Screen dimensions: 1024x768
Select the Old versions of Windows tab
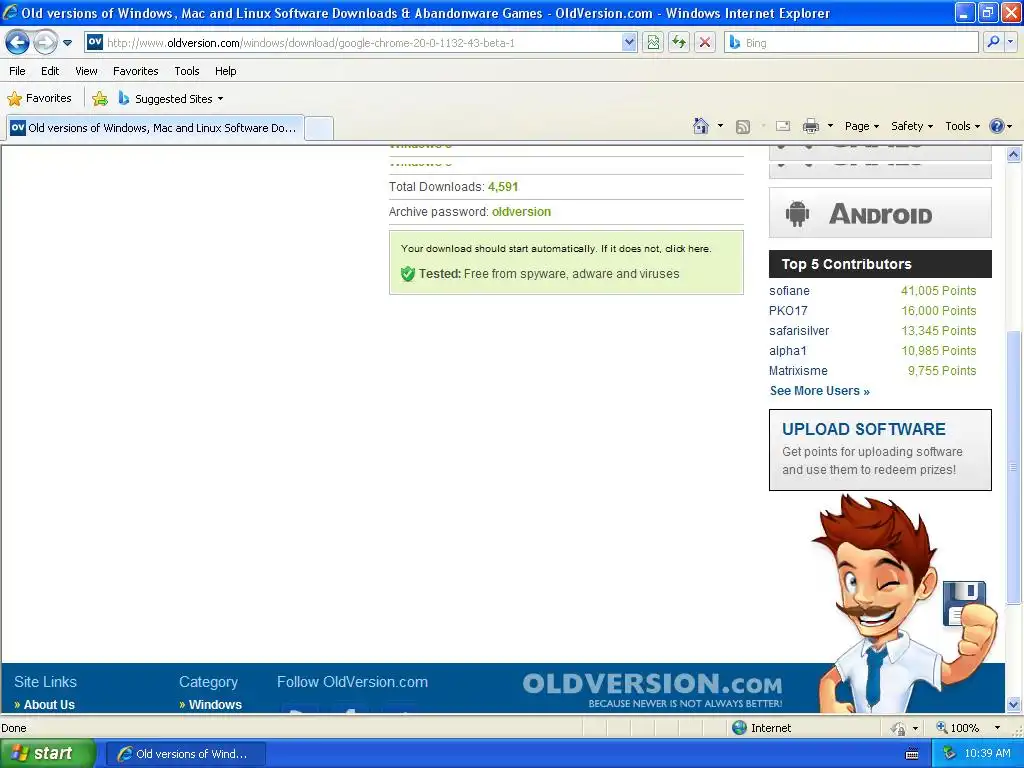coord(155,128)
